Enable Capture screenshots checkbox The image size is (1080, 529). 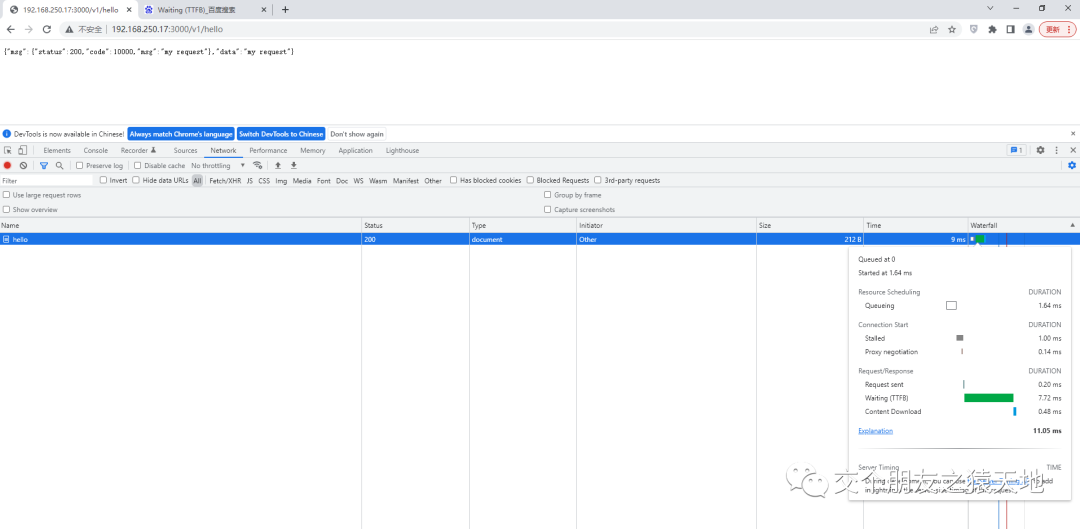pos(548,209)
